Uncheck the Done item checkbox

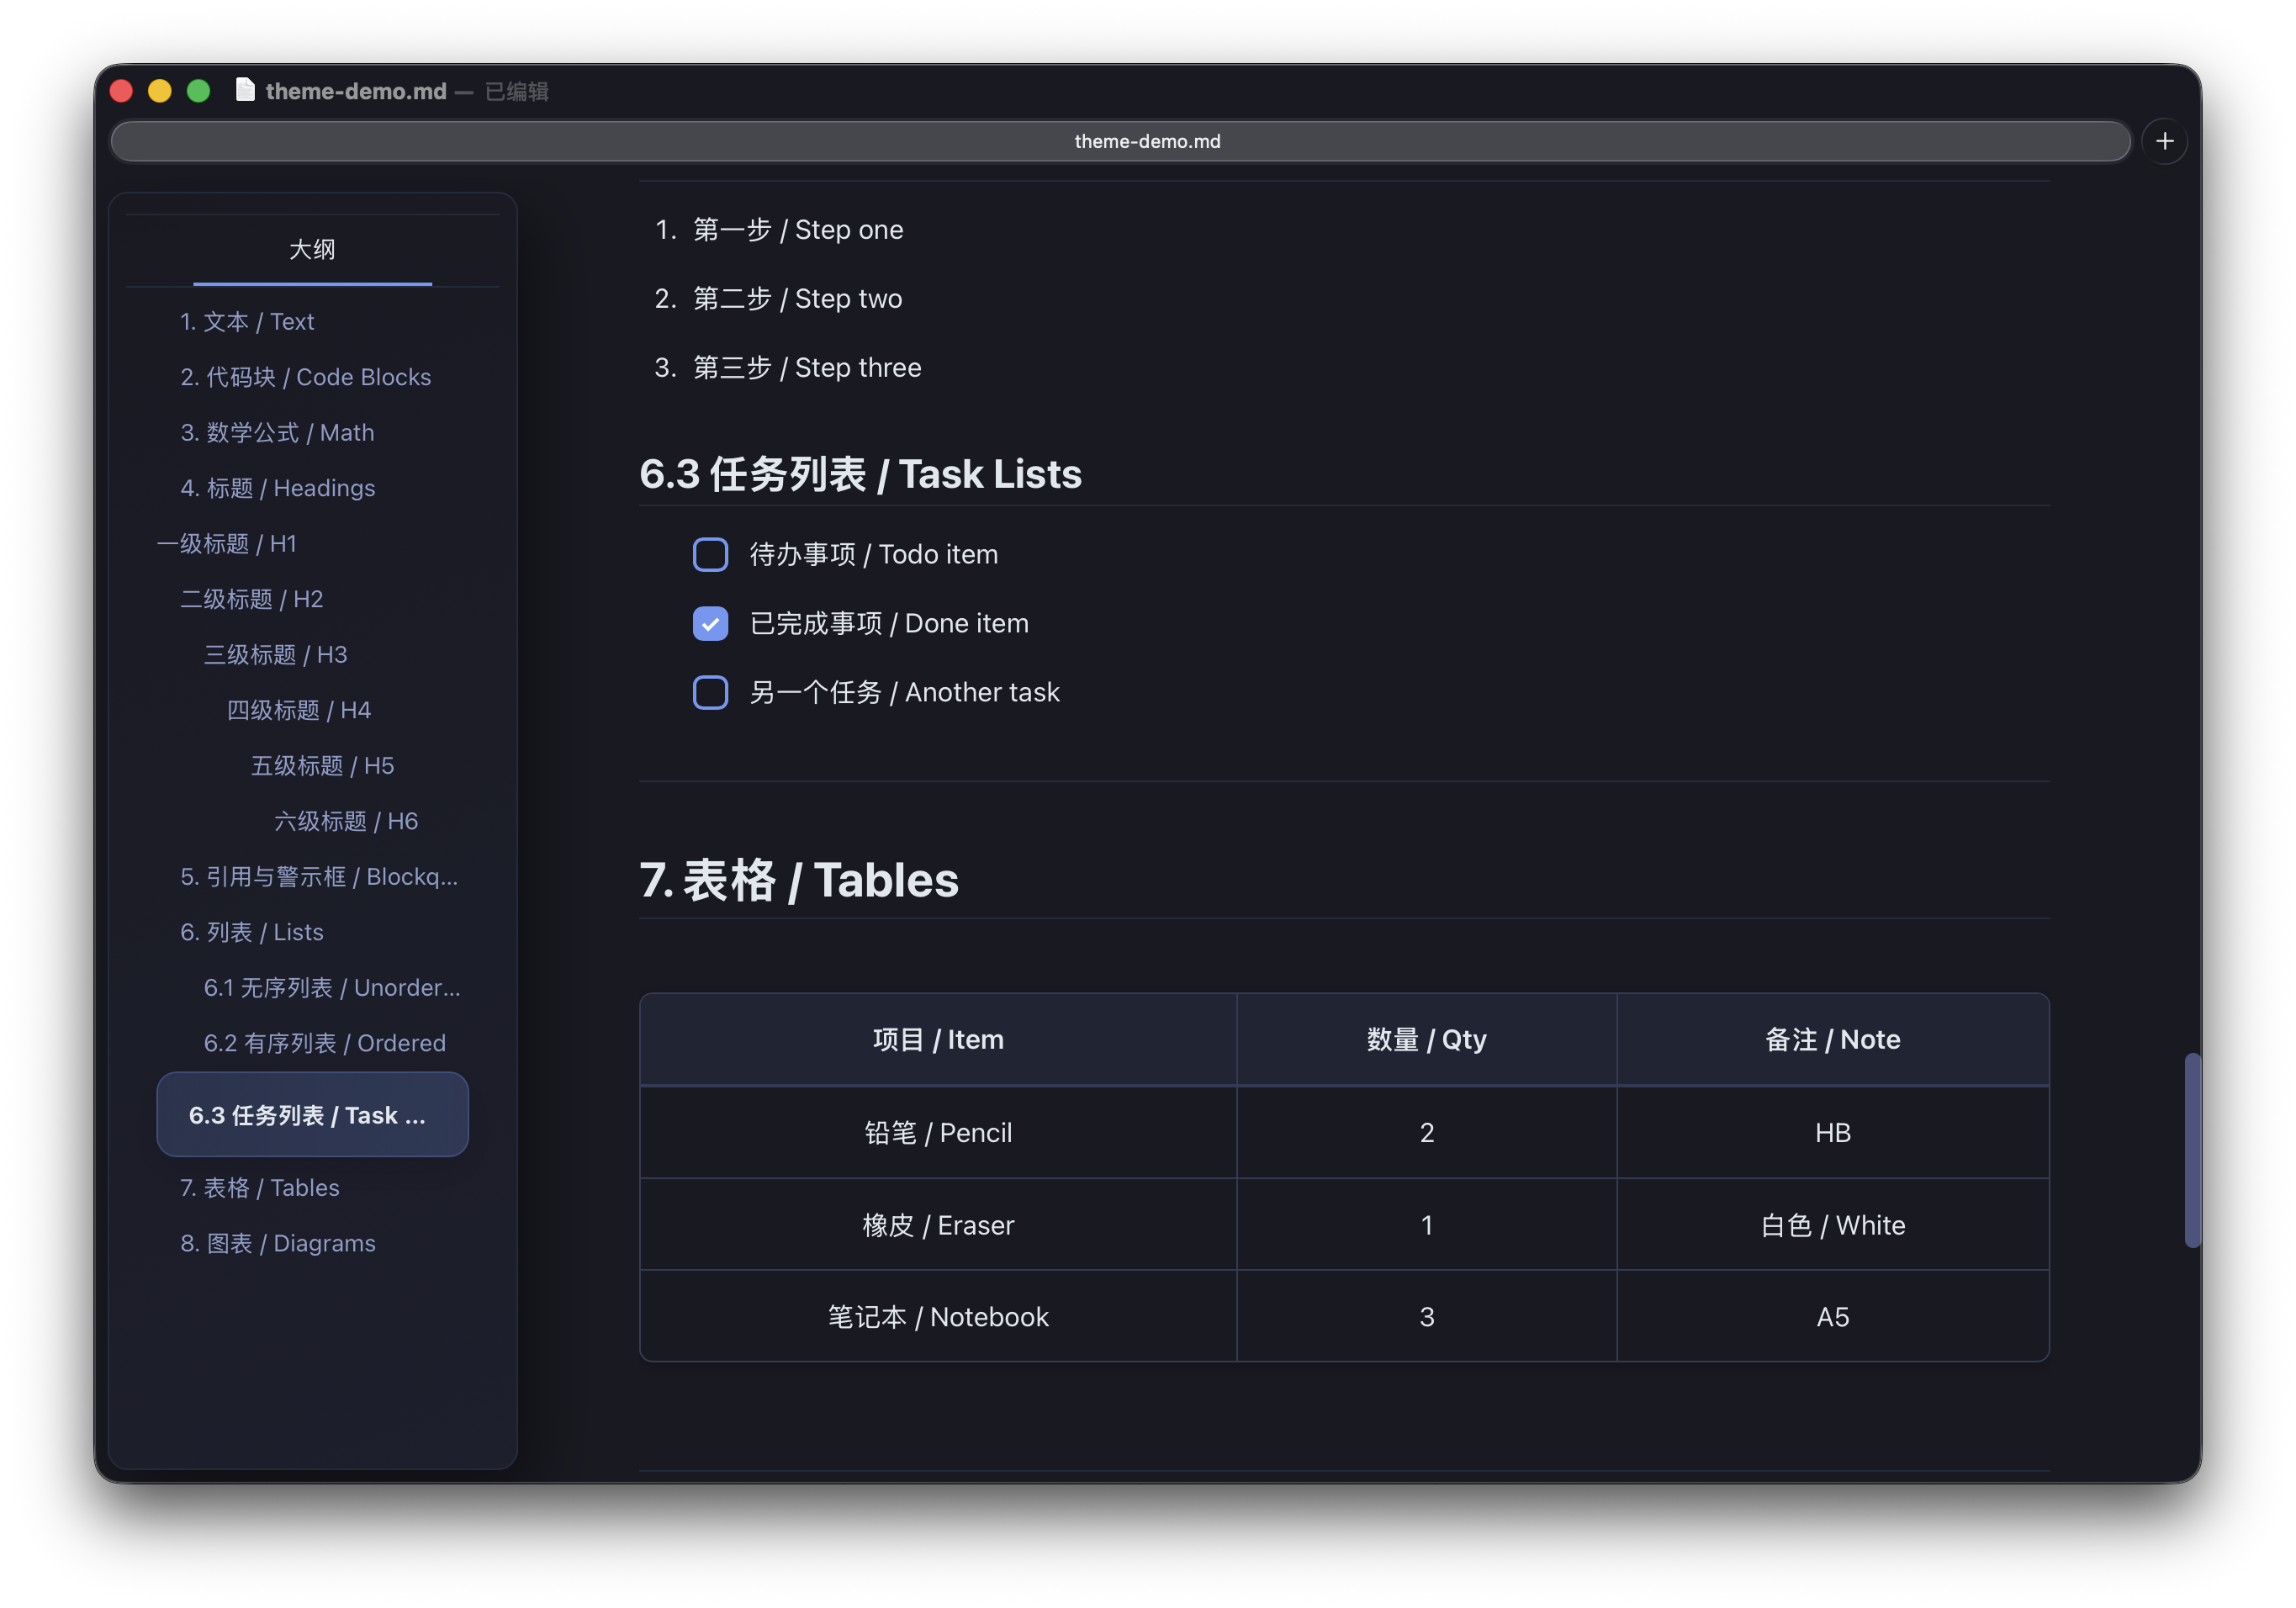point(710,623)
